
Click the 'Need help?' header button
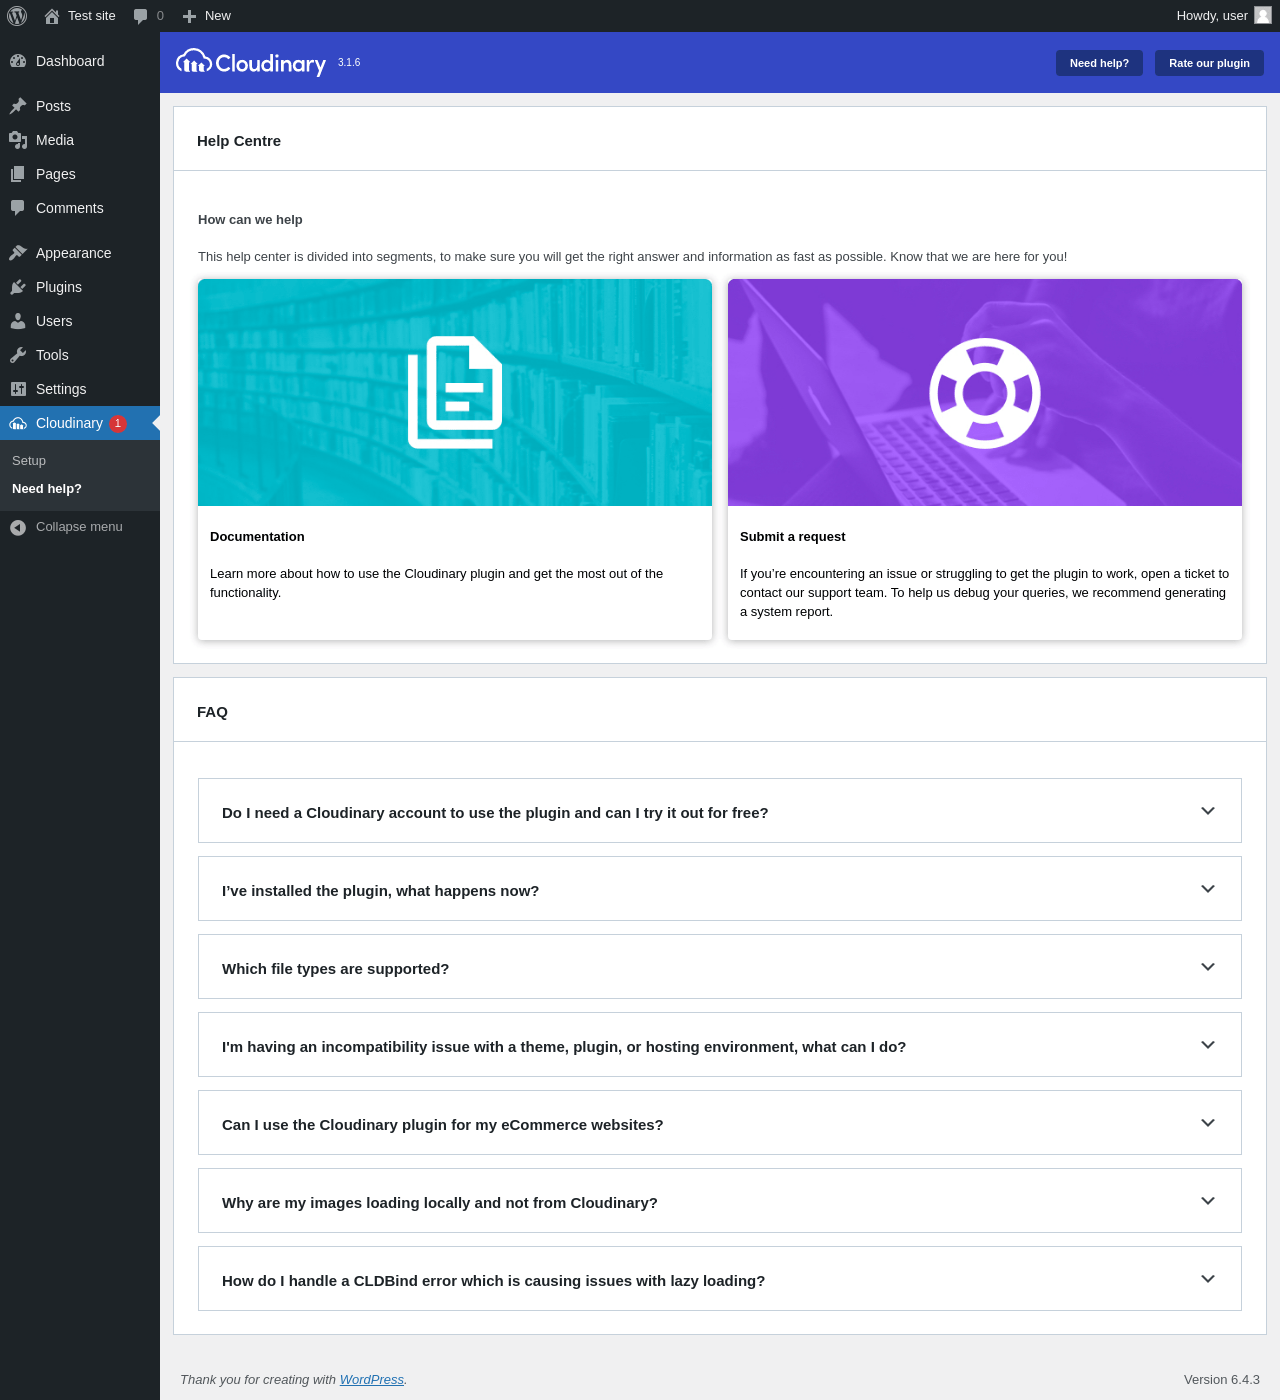click(1099, 63)
